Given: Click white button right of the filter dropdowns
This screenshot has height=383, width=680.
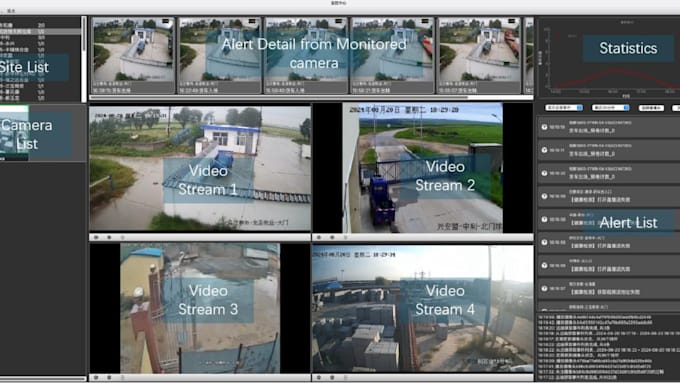Looking at the screenshot, I should [651, 108].
